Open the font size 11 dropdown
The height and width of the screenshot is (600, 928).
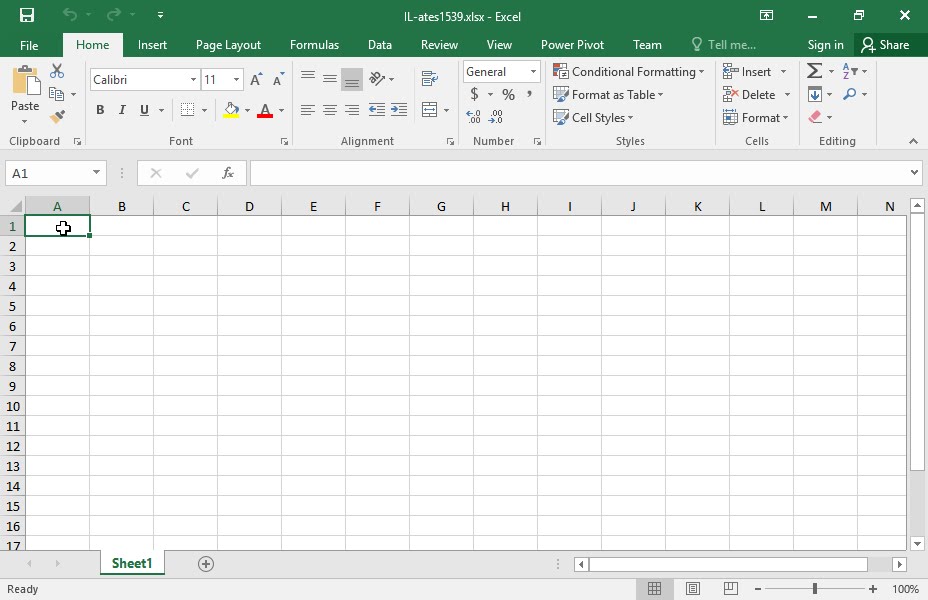pos(236,79)
